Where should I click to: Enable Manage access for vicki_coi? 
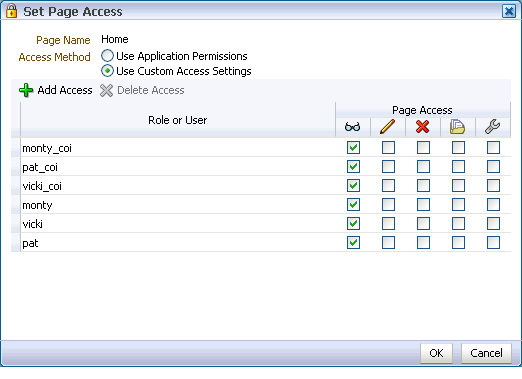(493, 186)
